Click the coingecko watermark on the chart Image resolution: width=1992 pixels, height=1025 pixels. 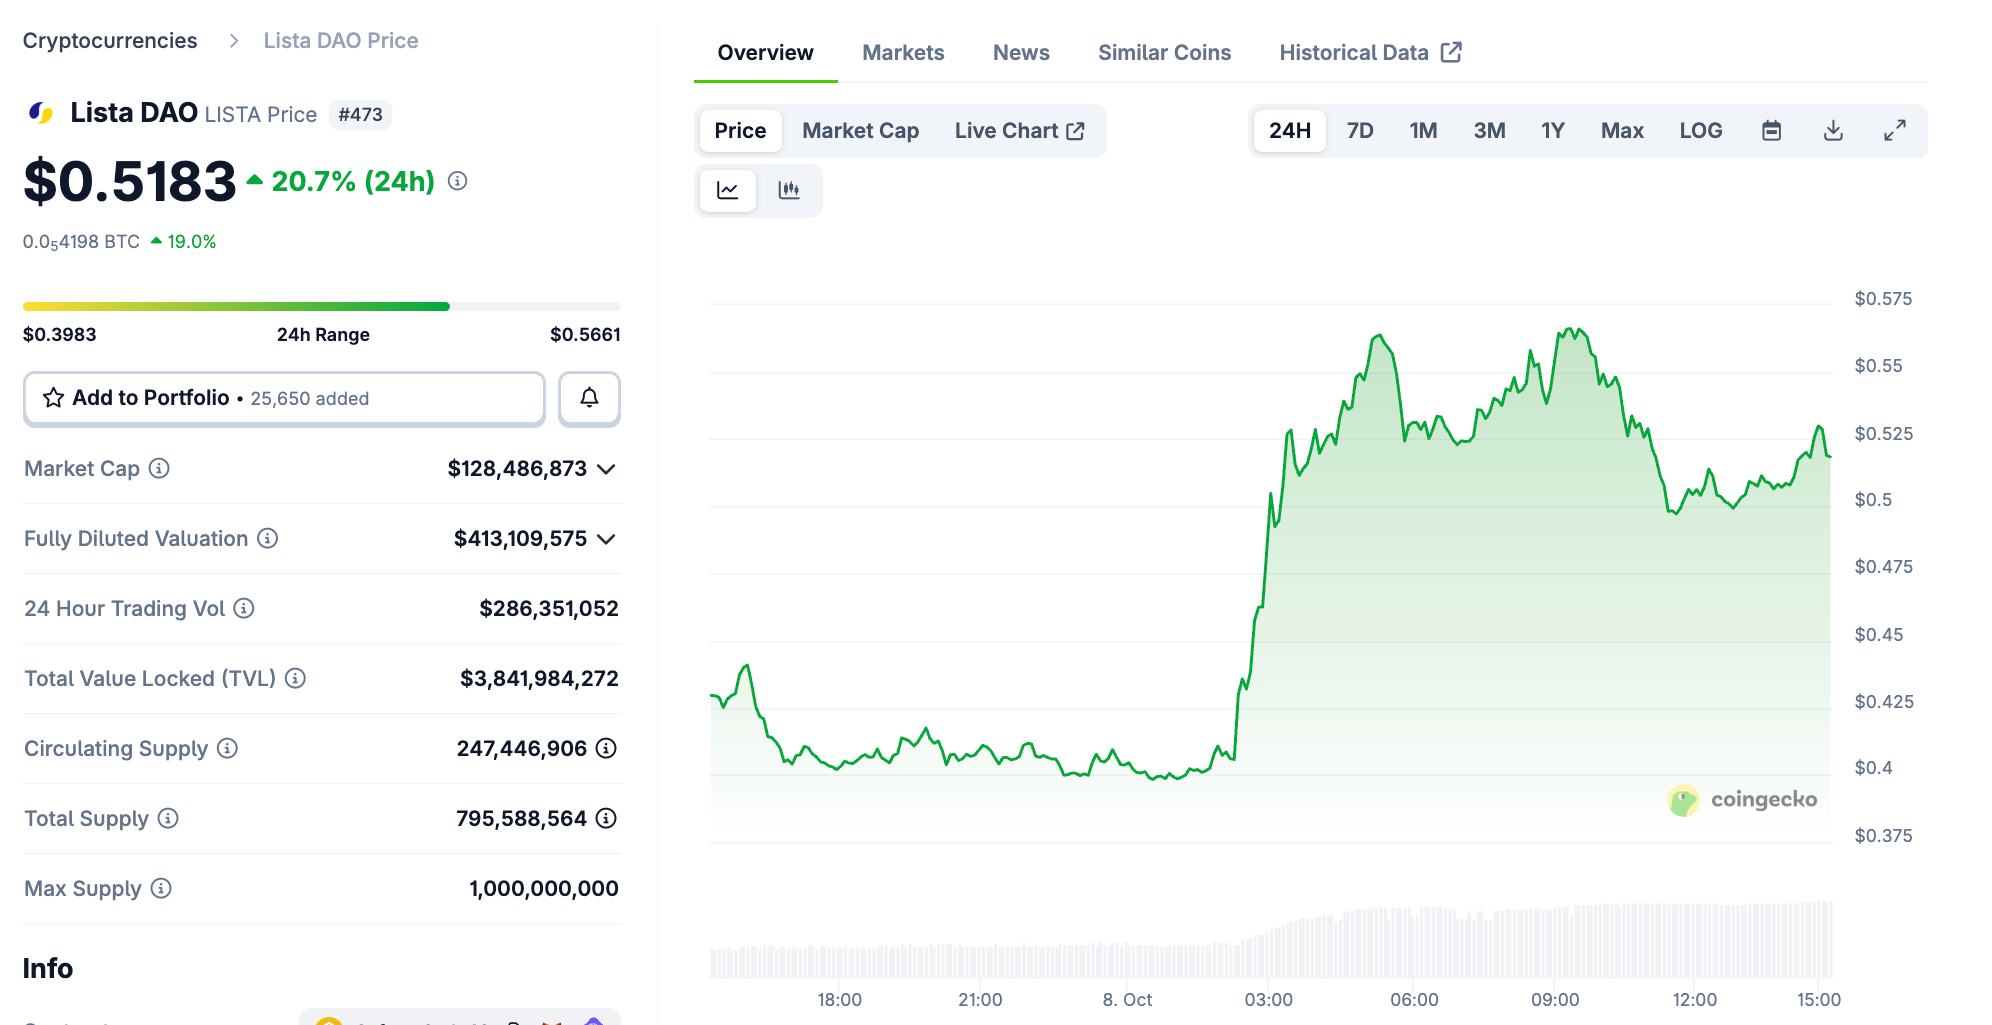pyautogui.click(x=1743, y=799)
